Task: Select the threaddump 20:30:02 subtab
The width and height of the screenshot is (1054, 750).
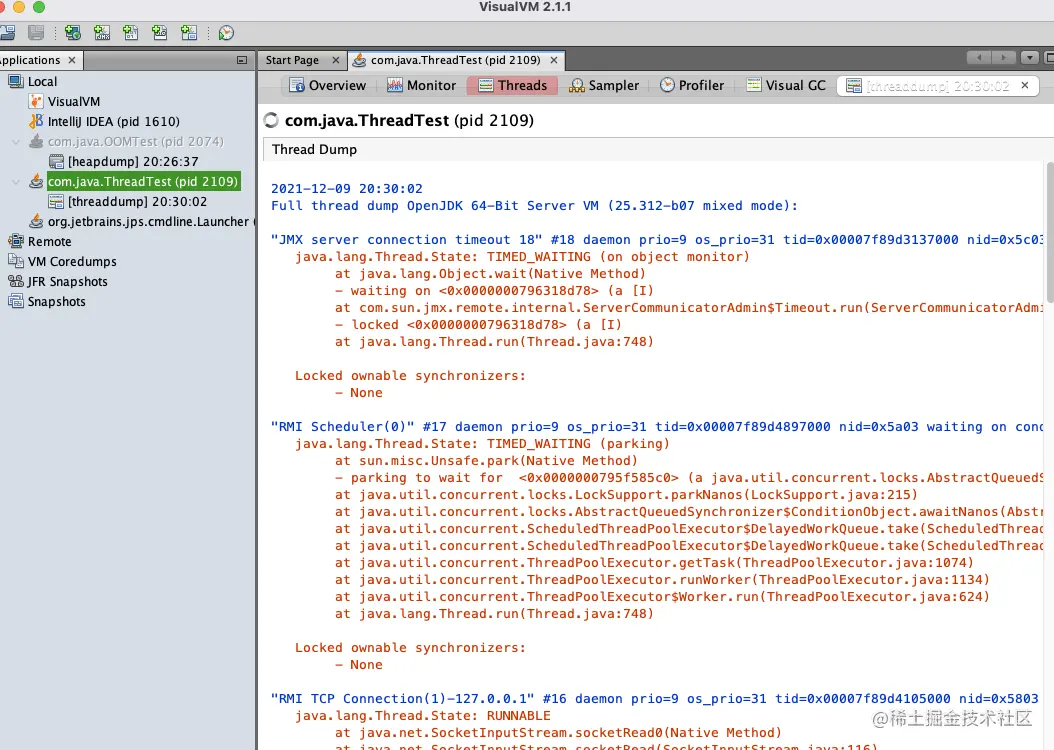Action: pyautogui.click(x=938, y=86)
